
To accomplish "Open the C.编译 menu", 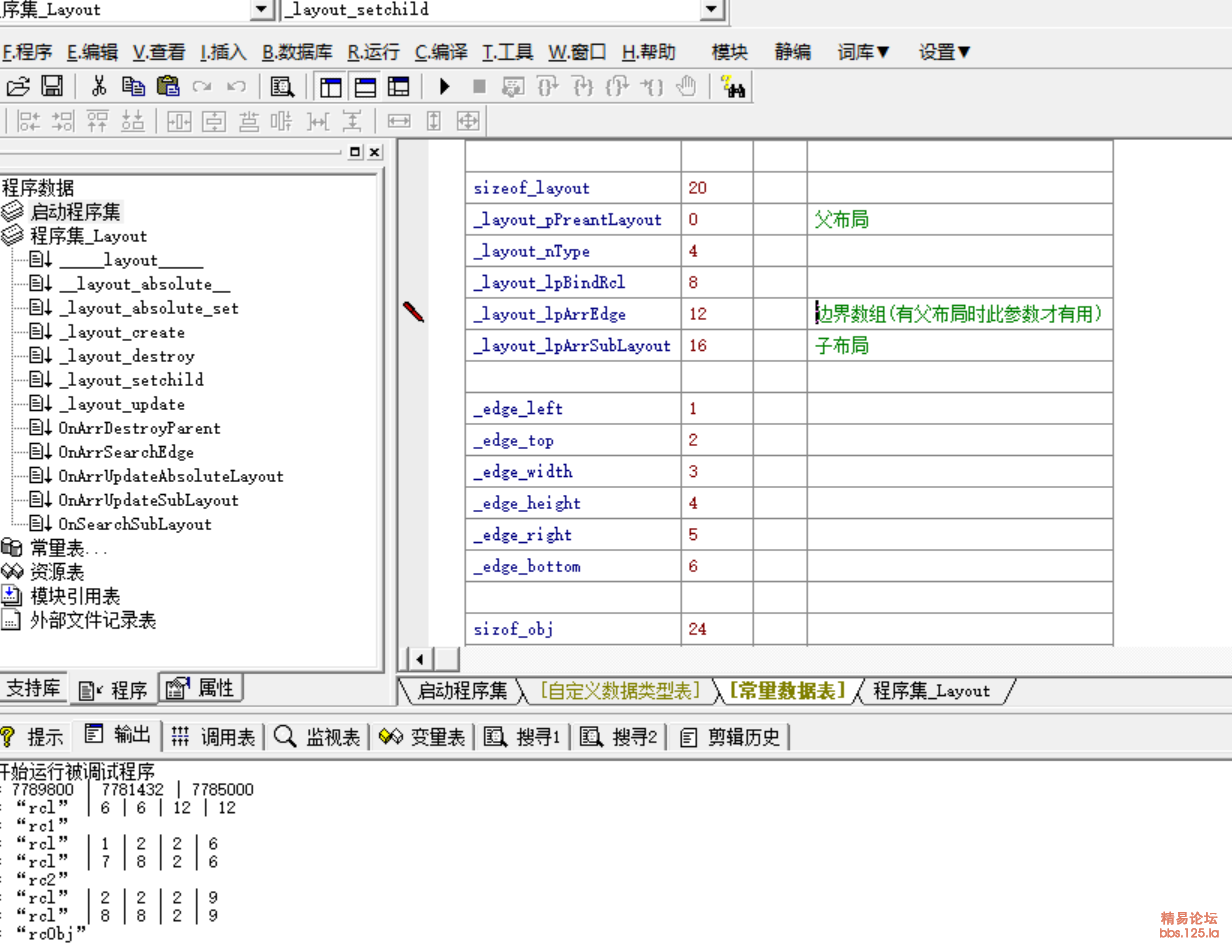I will click(441, 52).
